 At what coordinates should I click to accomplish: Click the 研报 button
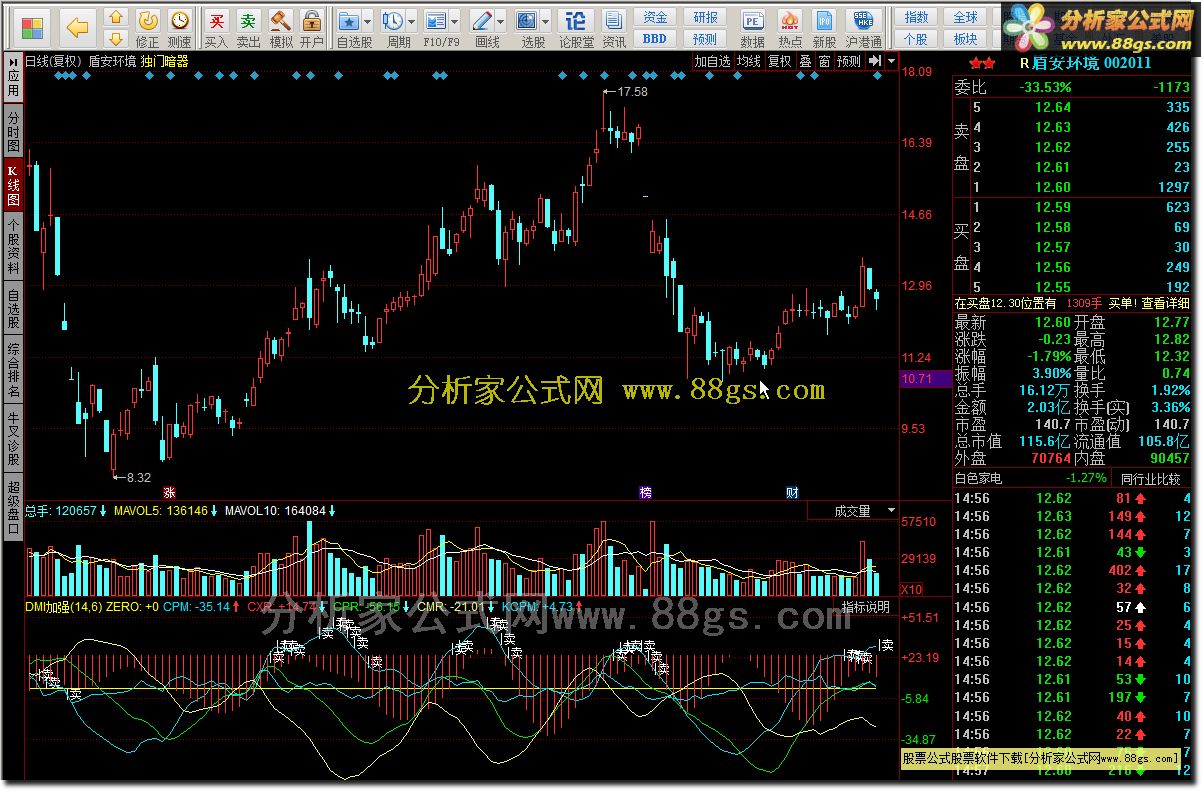[705, 17]
